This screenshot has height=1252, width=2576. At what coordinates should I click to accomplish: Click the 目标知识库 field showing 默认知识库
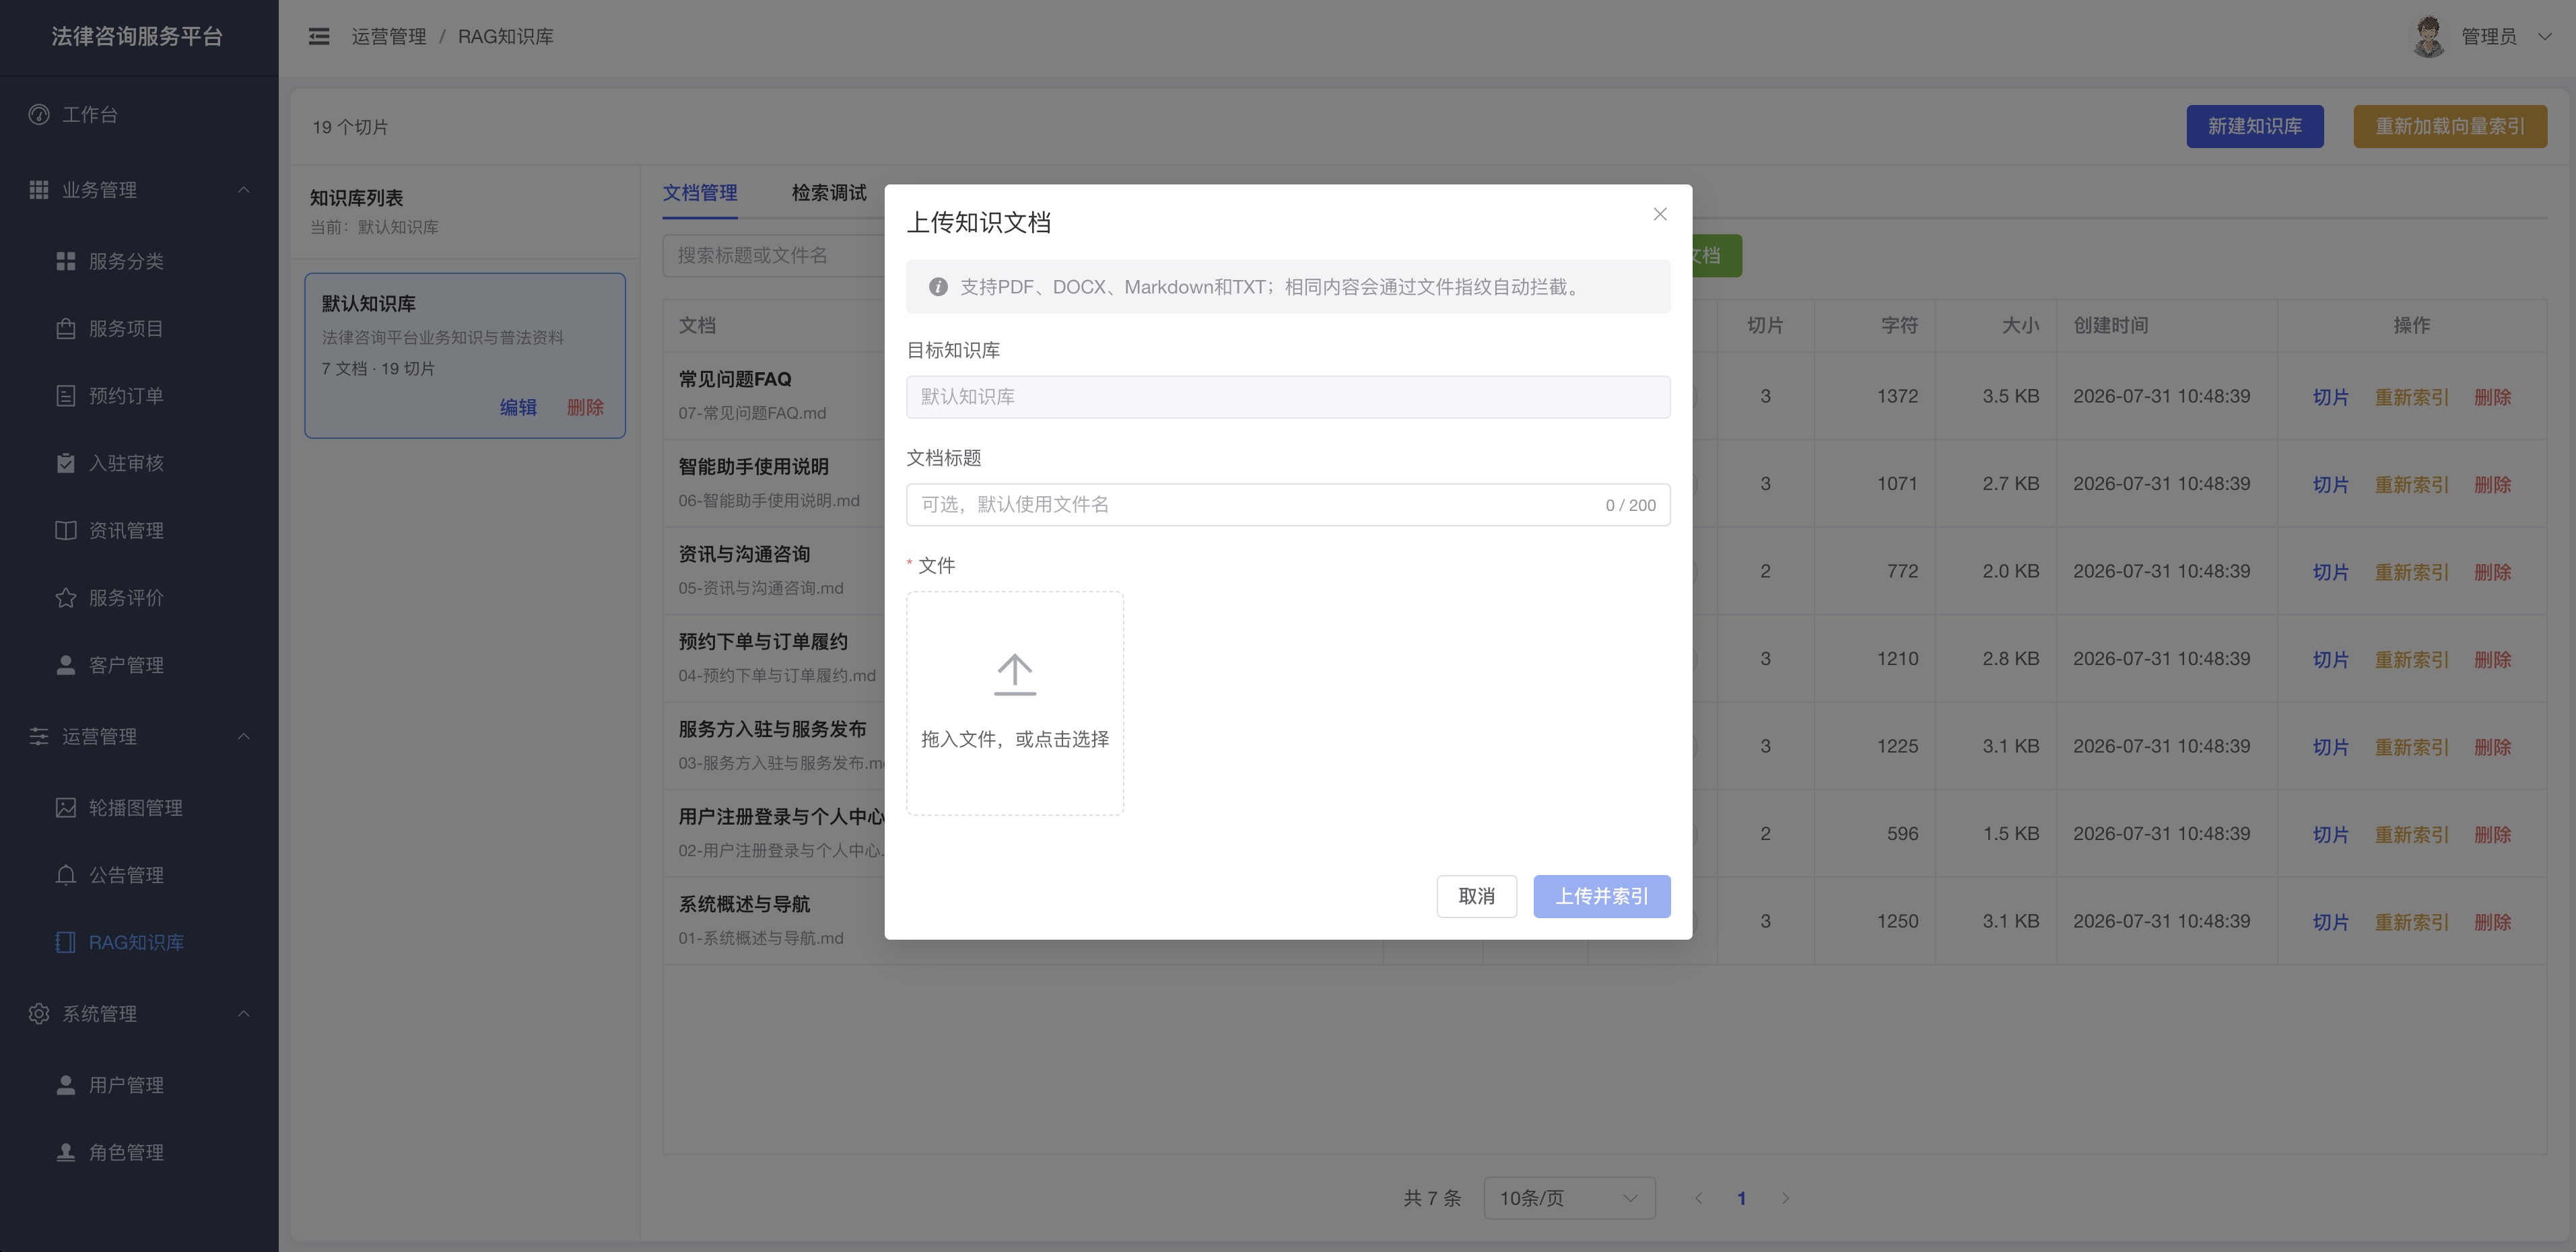[x=1288, y=397]
